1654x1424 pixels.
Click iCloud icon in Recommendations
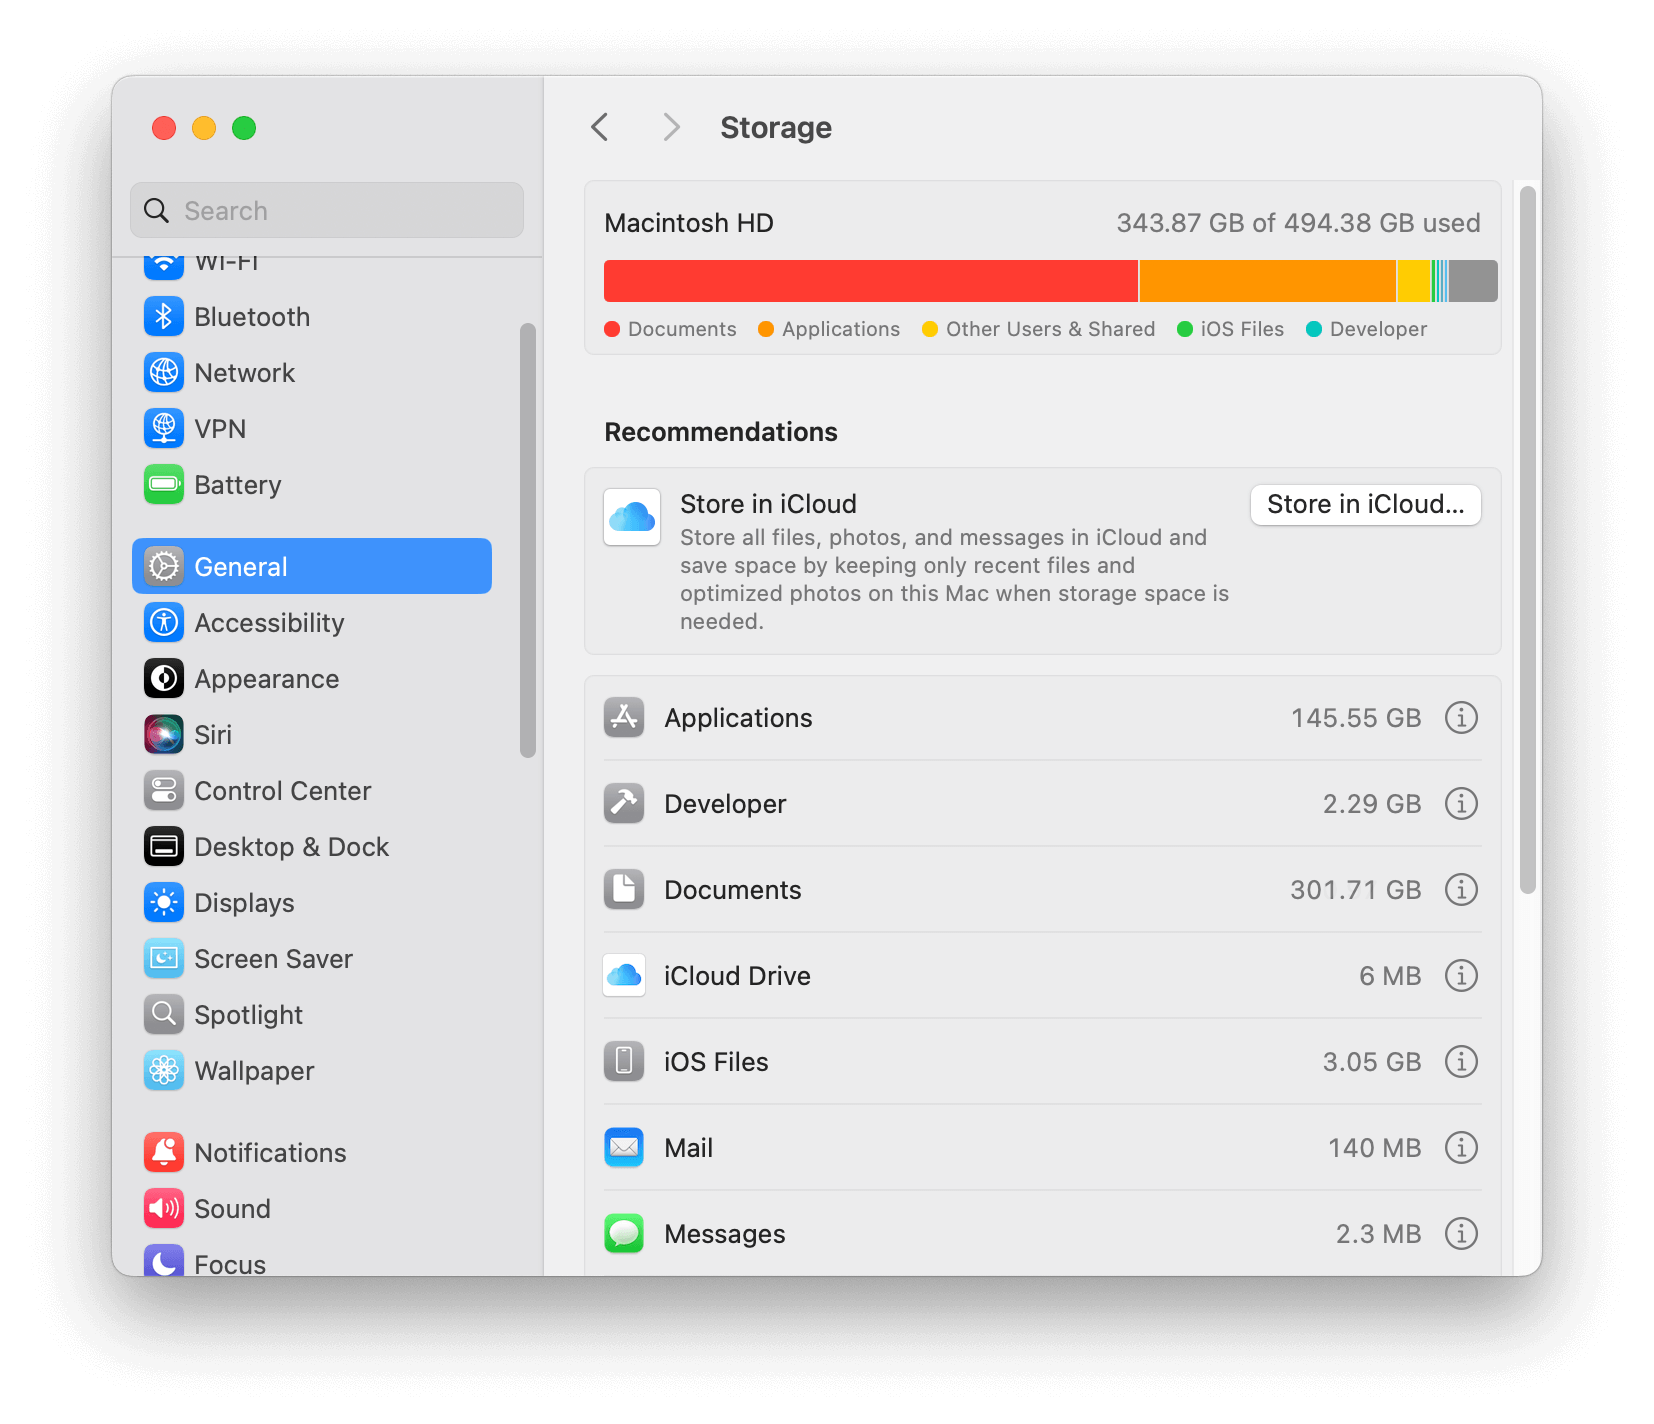pos(632,517)
